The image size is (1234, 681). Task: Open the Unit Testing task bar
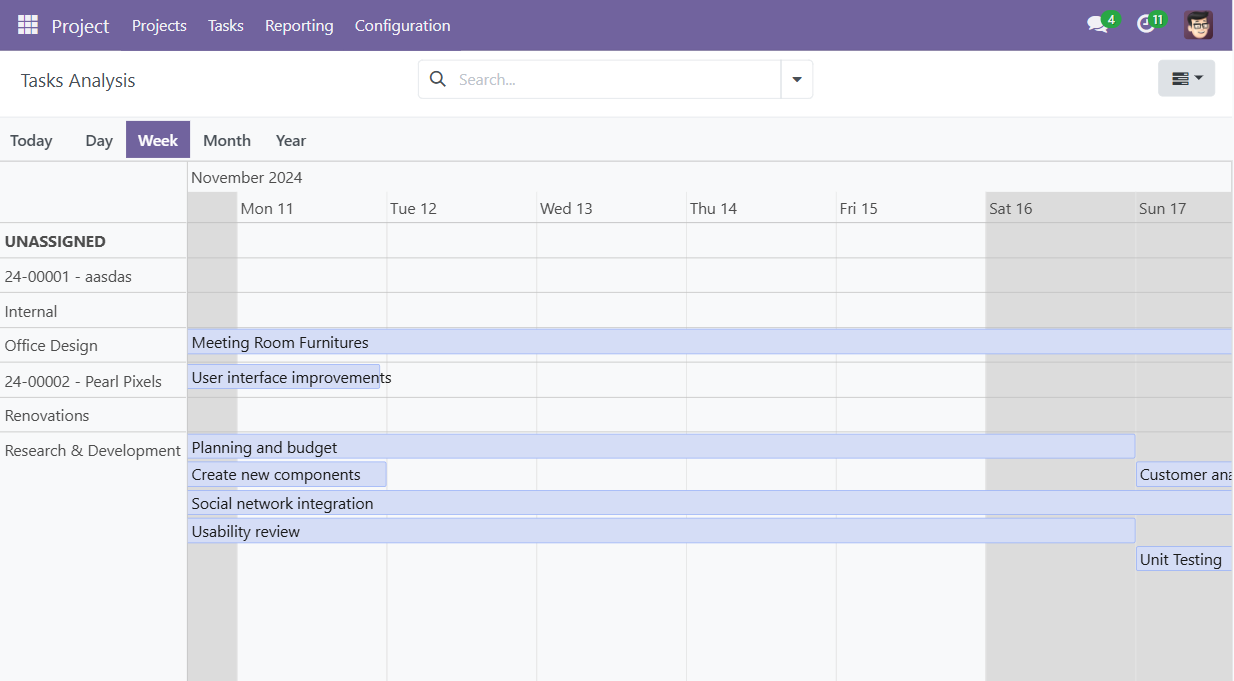tap(1180, 559)
